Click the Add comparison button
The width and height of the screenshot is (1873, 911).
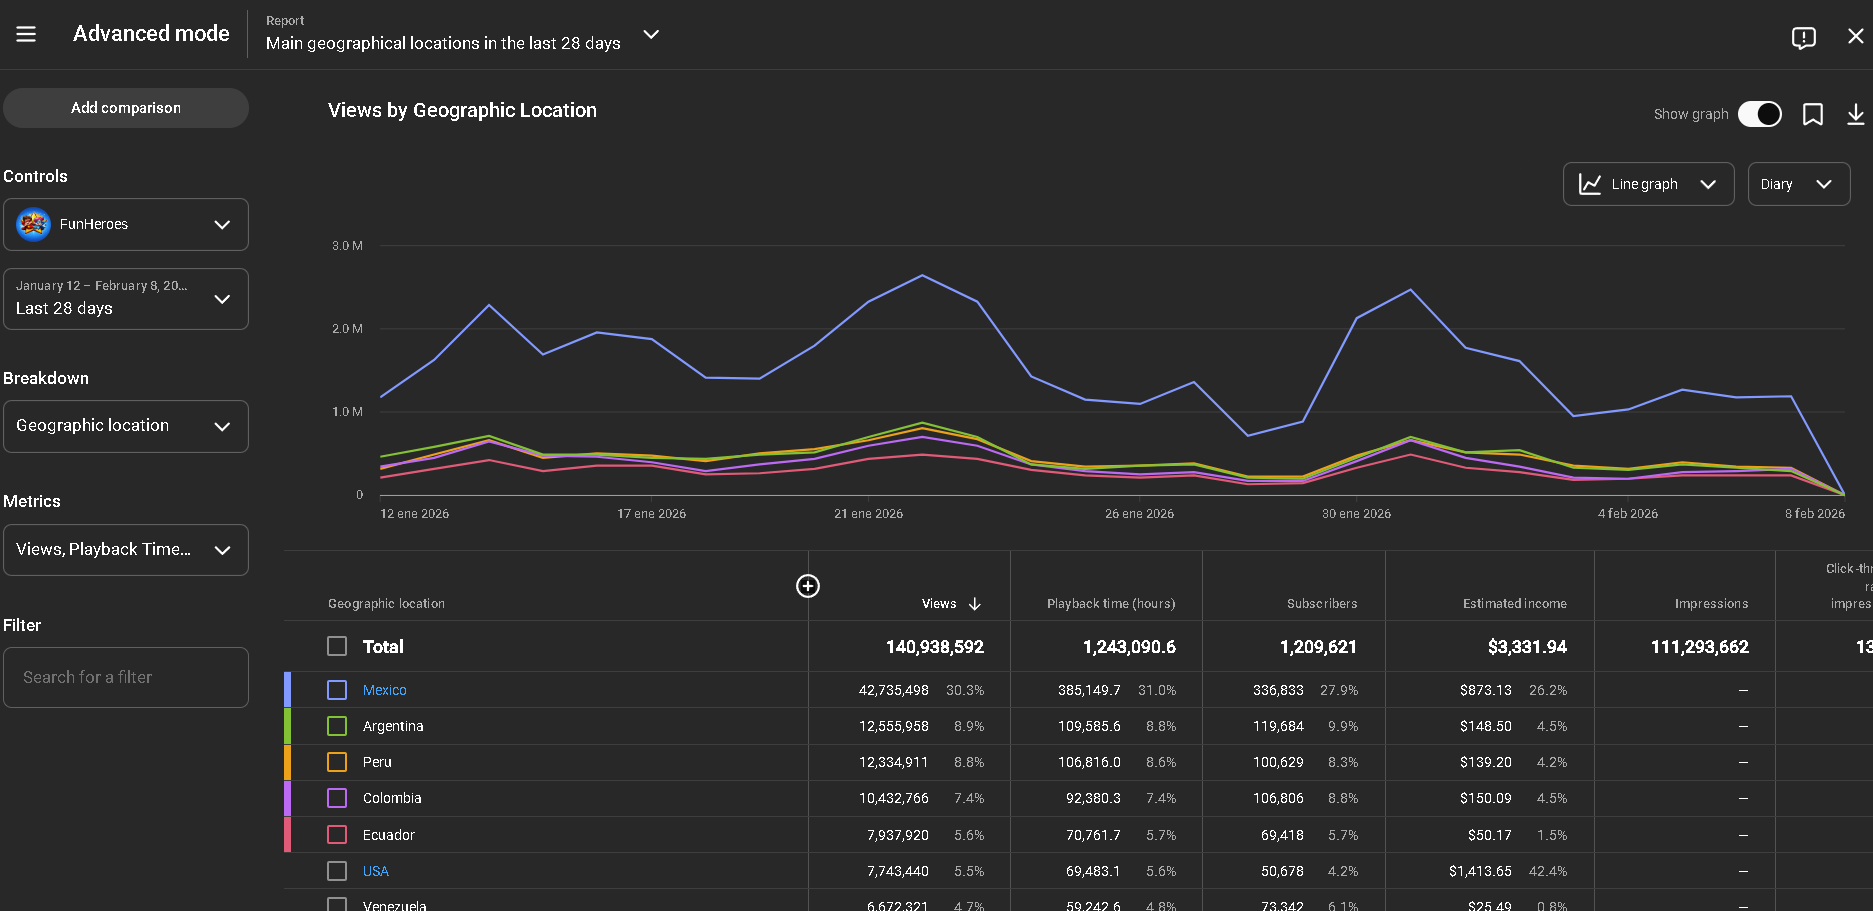pyautogui.click(x=126, y=108)
